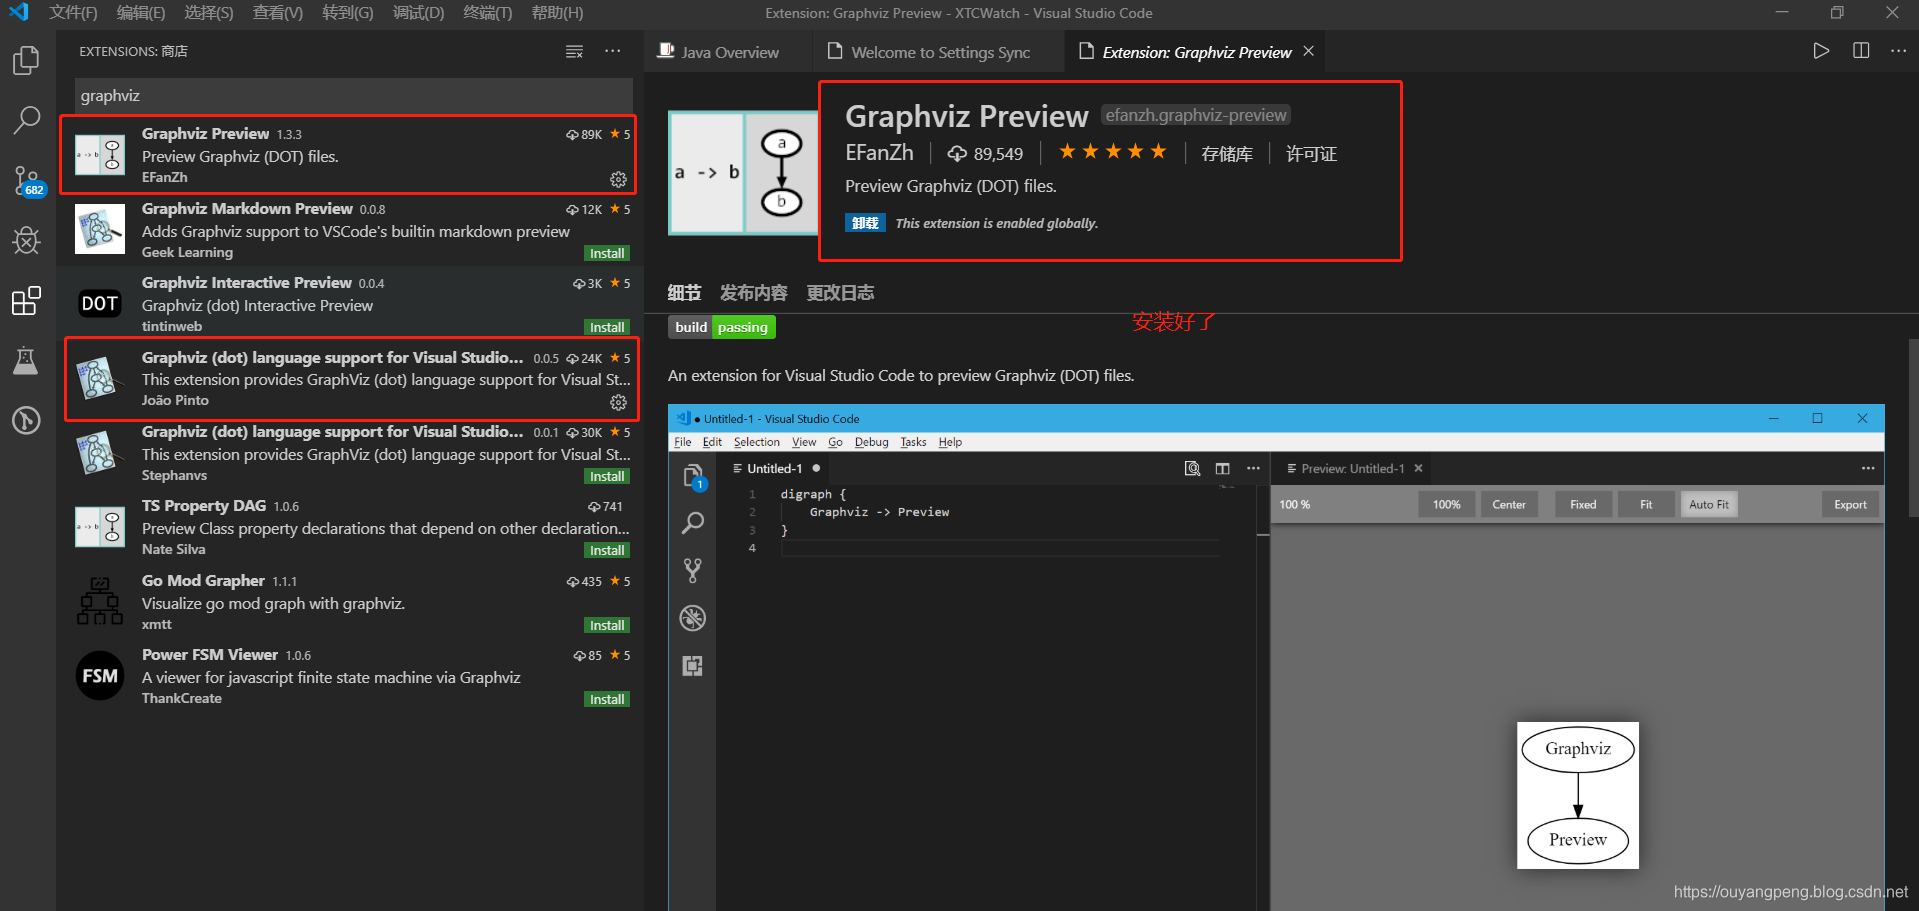1919x911 pixels.
Task: Open the 帮助(H) menu
Action: [x=557, y=13]
